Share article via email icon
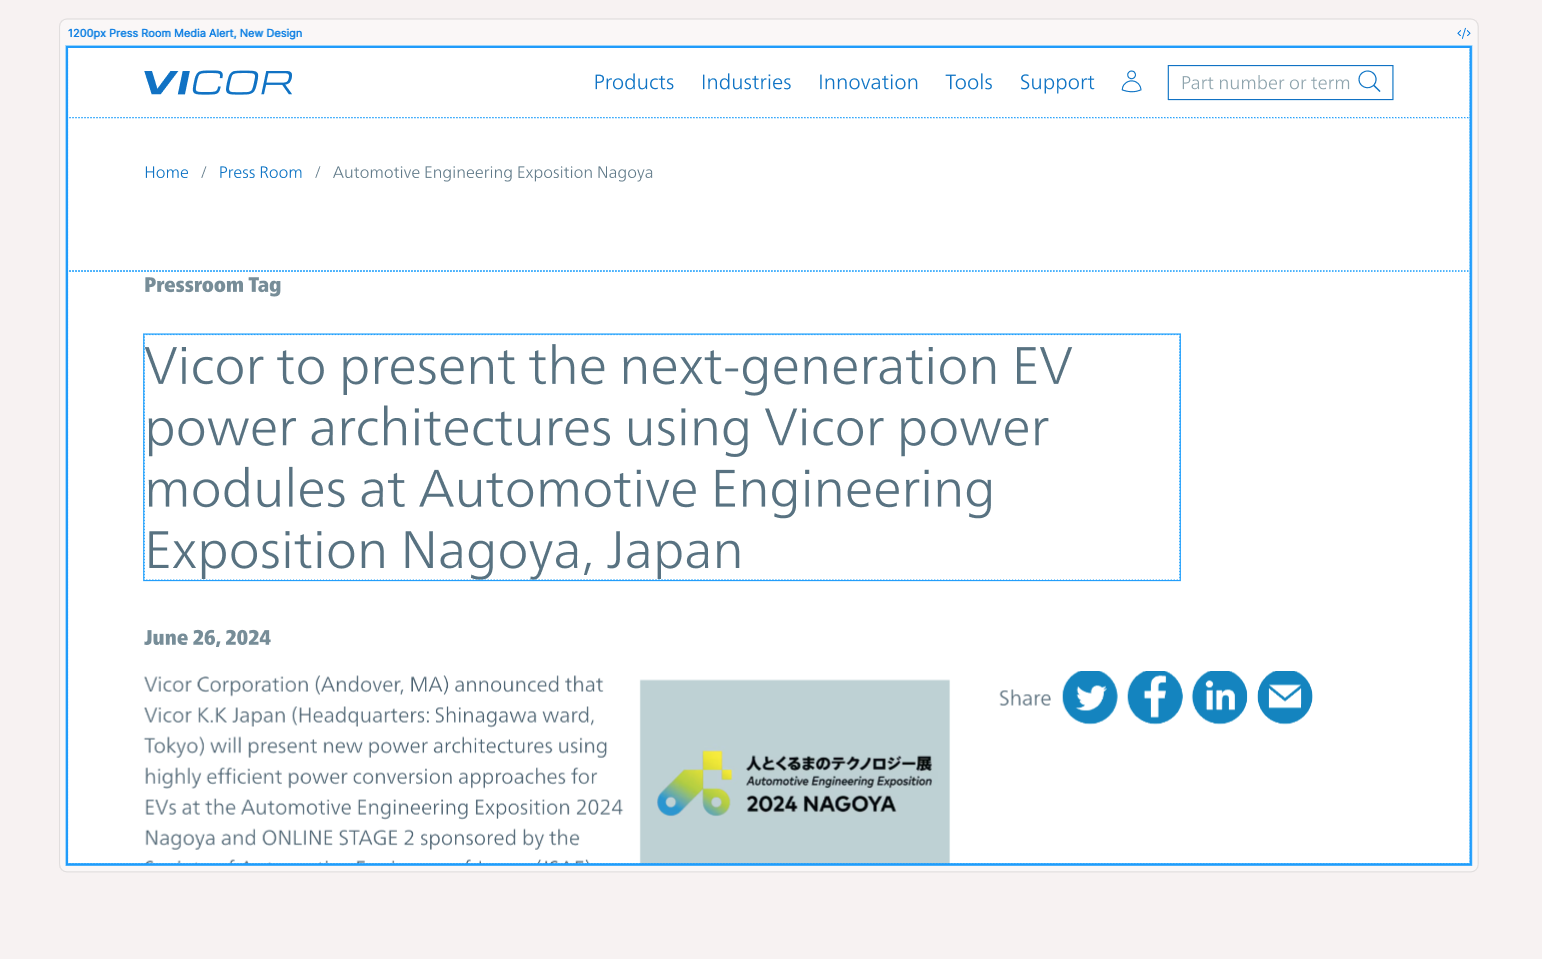This screenshot has height=959, width=1542. pos(1284,697)
